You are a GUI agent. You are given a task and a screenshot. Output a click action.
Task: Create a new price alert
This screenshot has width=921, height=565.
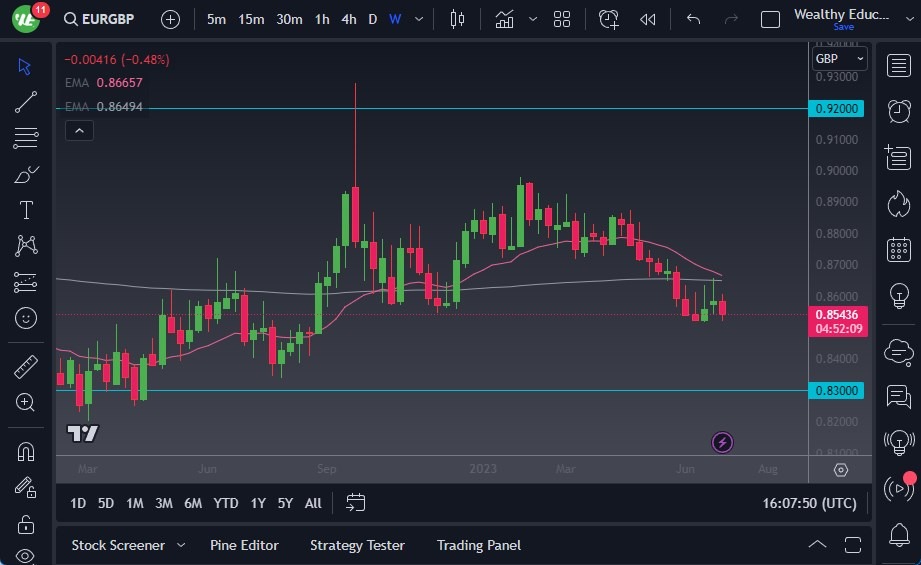[x=609, y=19]
